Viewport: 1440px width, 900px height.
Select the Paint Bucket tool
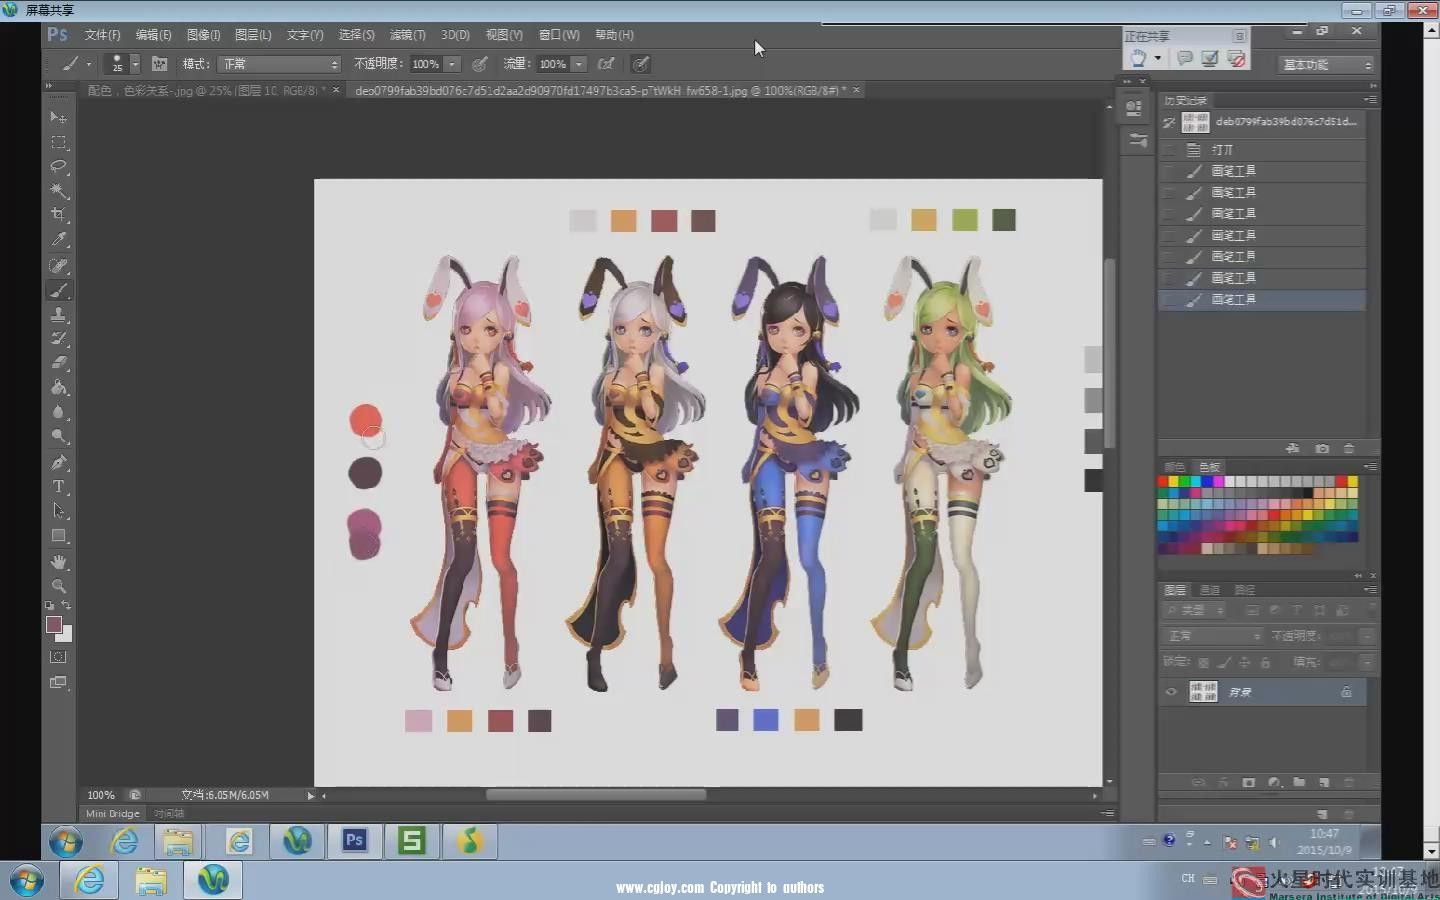click(58, 387)
